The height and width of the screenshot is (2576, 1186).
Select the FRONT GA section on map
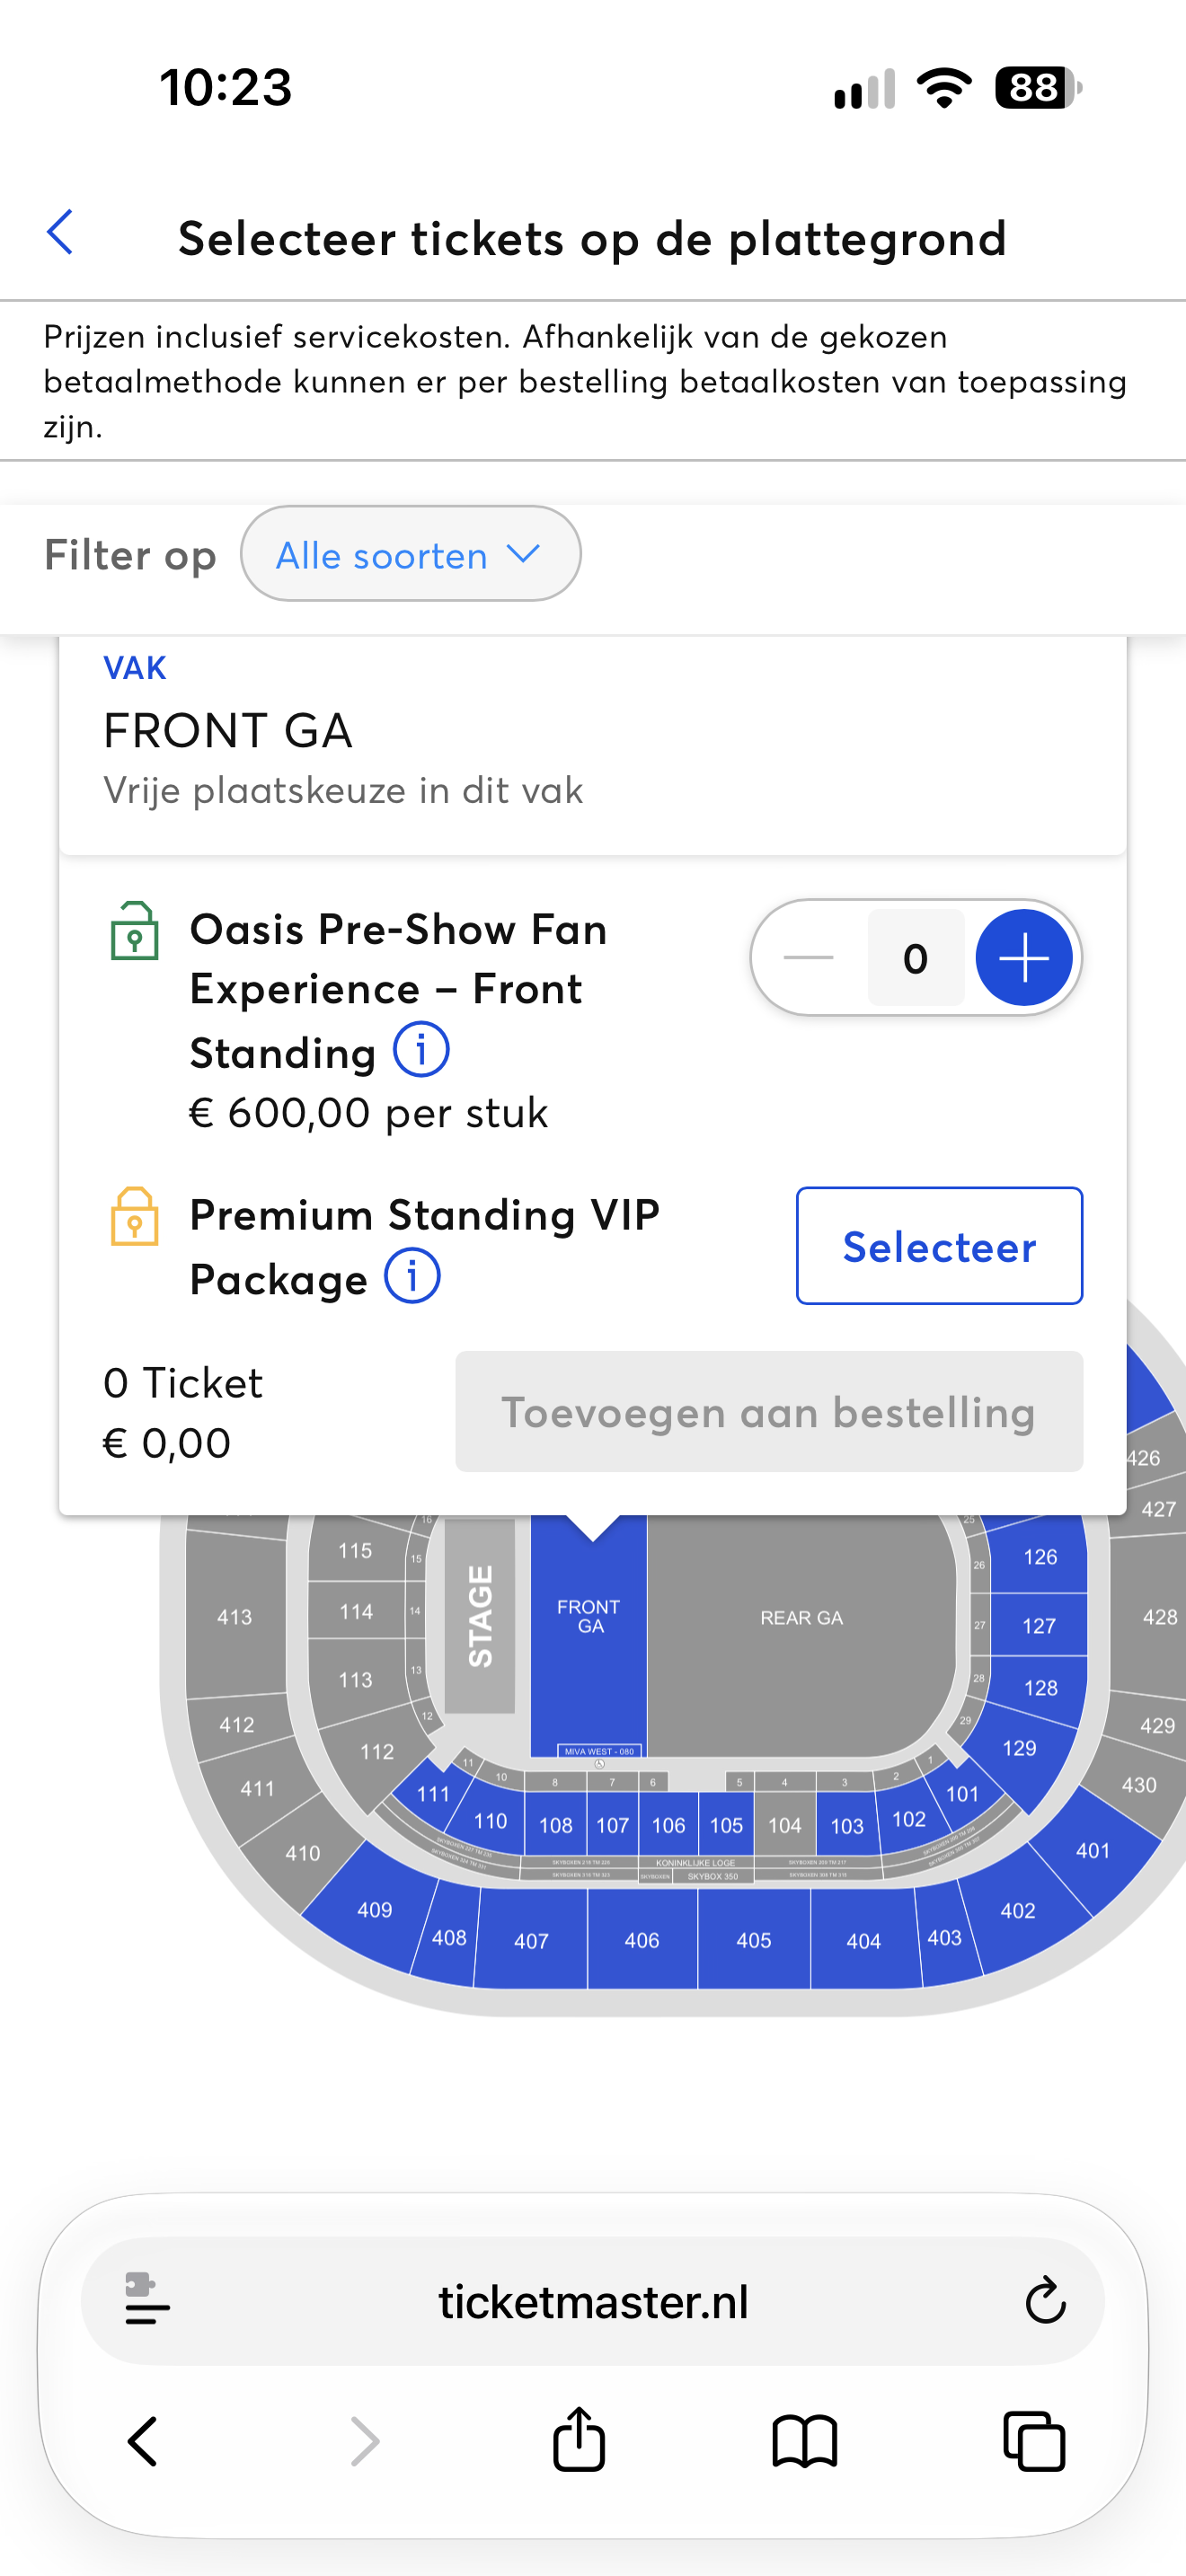(x=588, y=1630)
